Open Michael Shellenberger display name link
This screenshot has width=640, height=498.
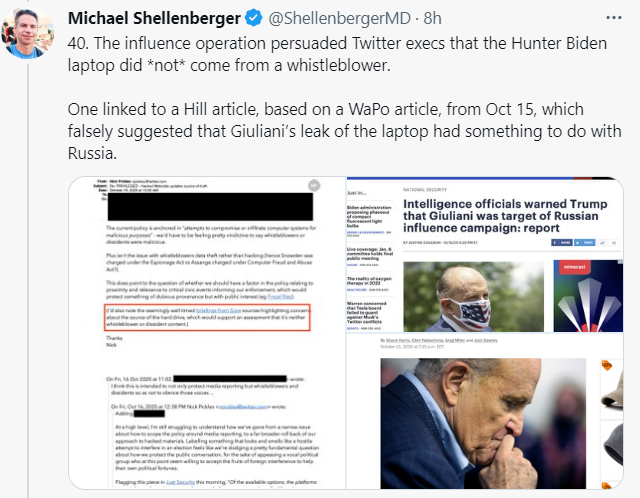[154, 18]
